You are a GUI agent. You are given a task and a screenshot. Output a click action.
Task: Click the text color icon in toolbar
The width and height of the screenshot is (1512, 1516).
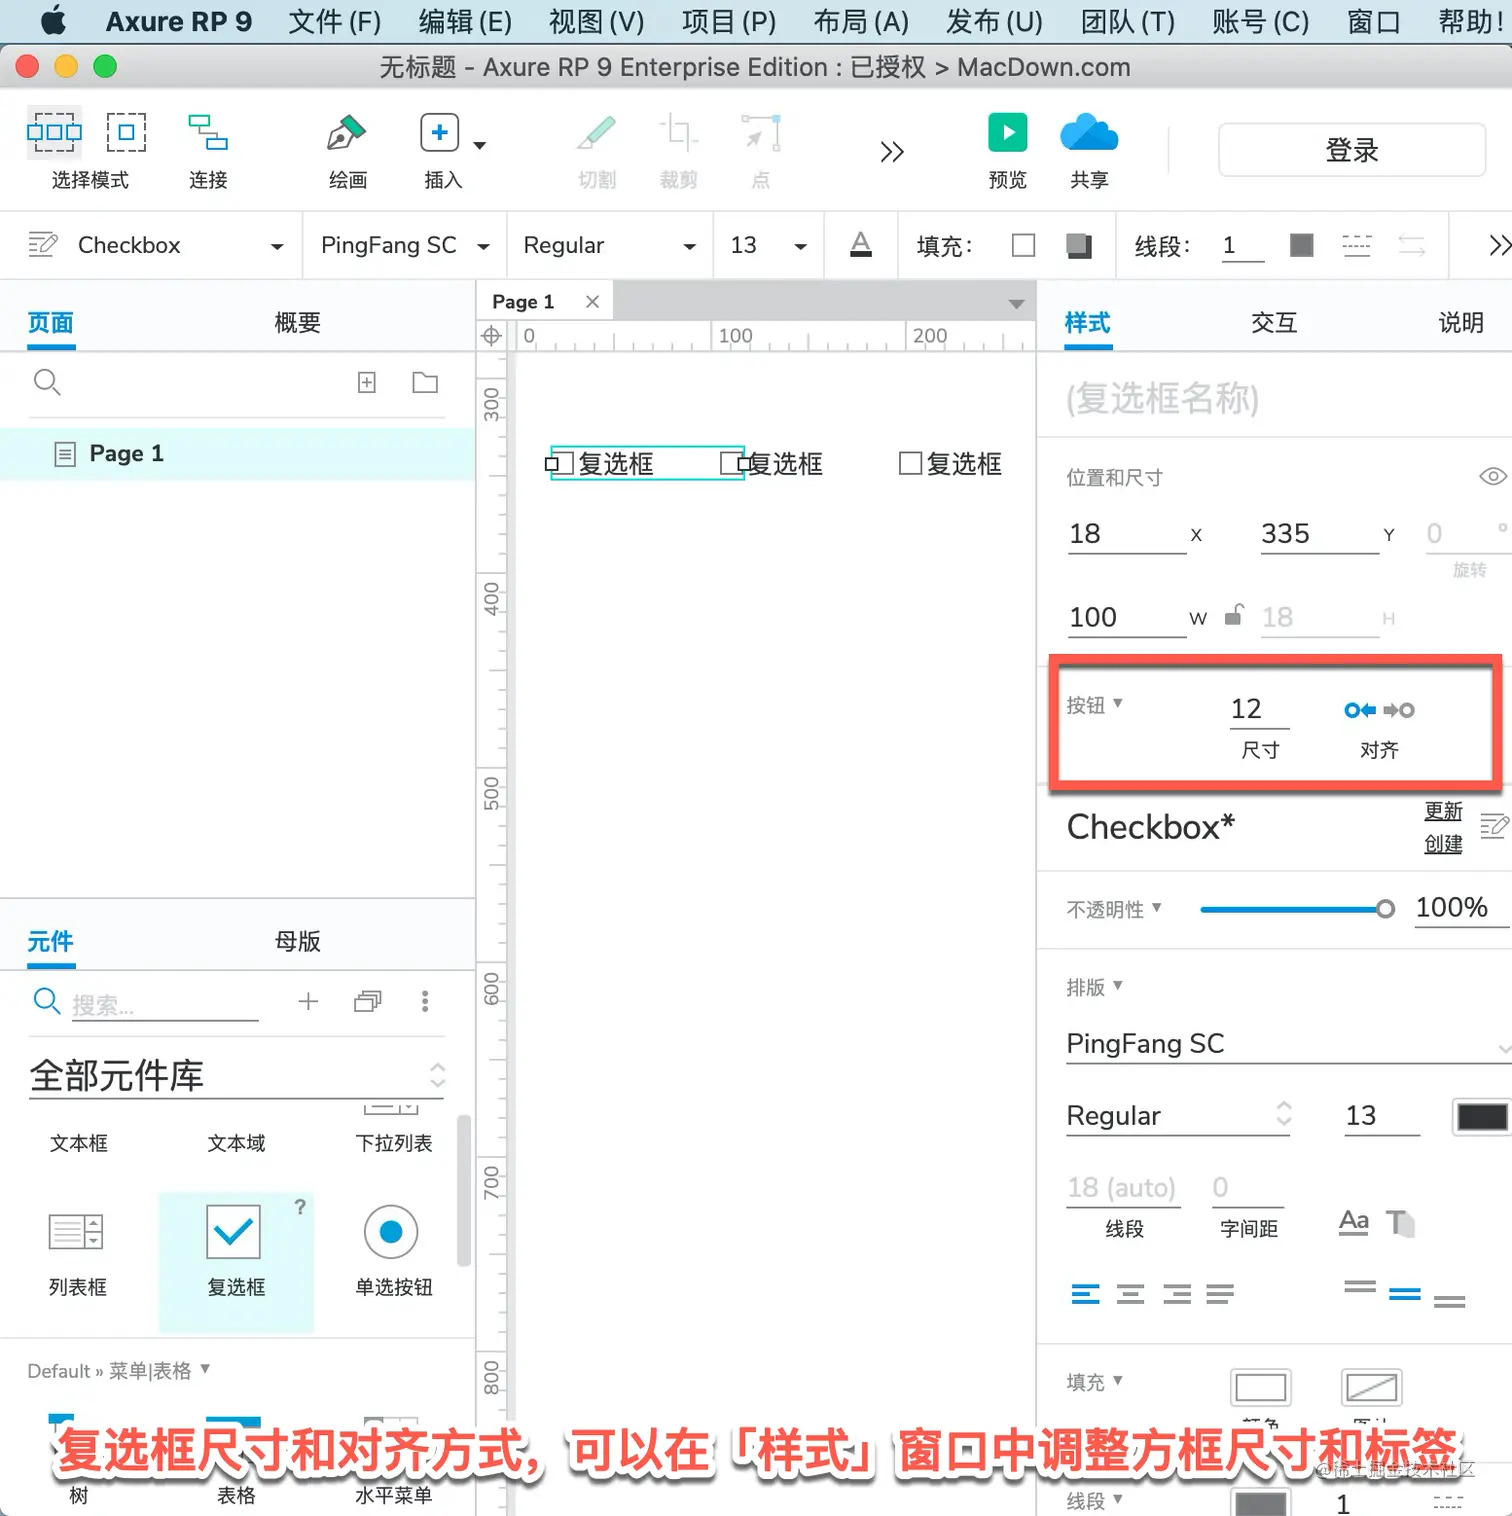[x=861, y=245]
